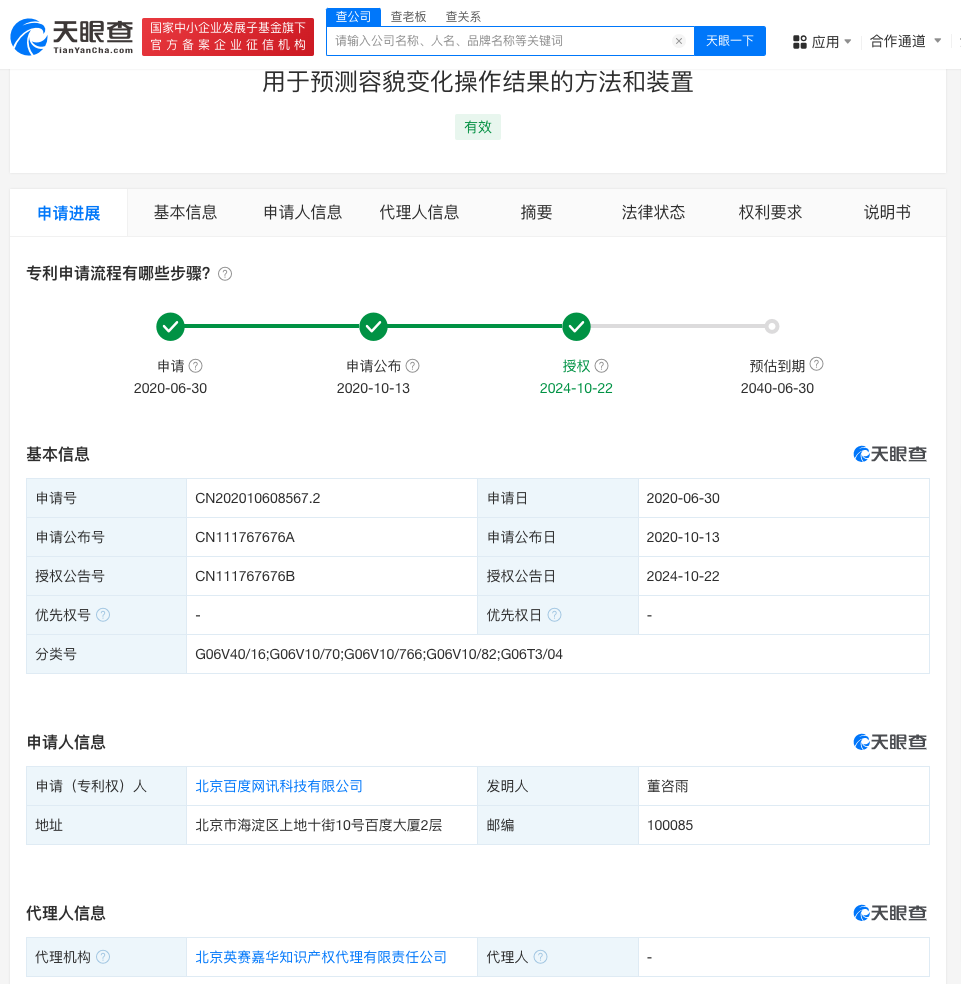Screen dimensions: 961x984
Task: Click the 有效 status badge
Action: point(478,127)
